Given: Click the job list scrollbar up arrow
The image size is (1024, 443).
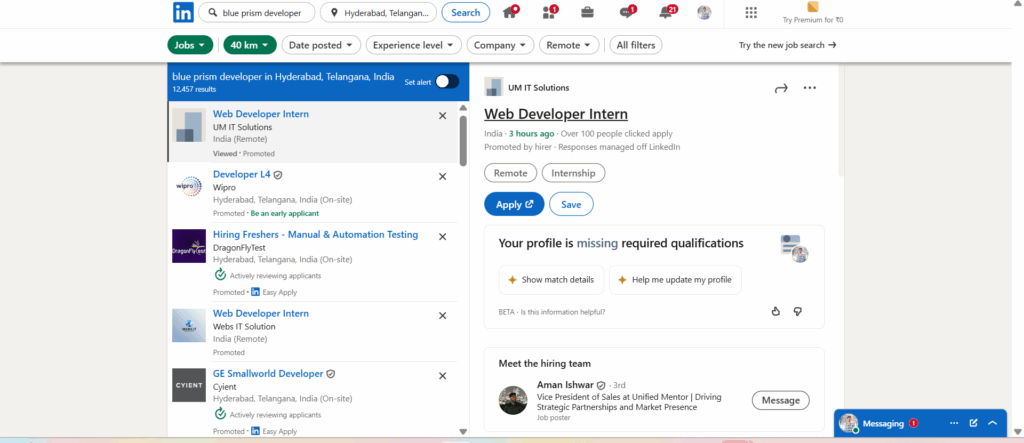Looking at the screenshot, I should click(463, 108).
